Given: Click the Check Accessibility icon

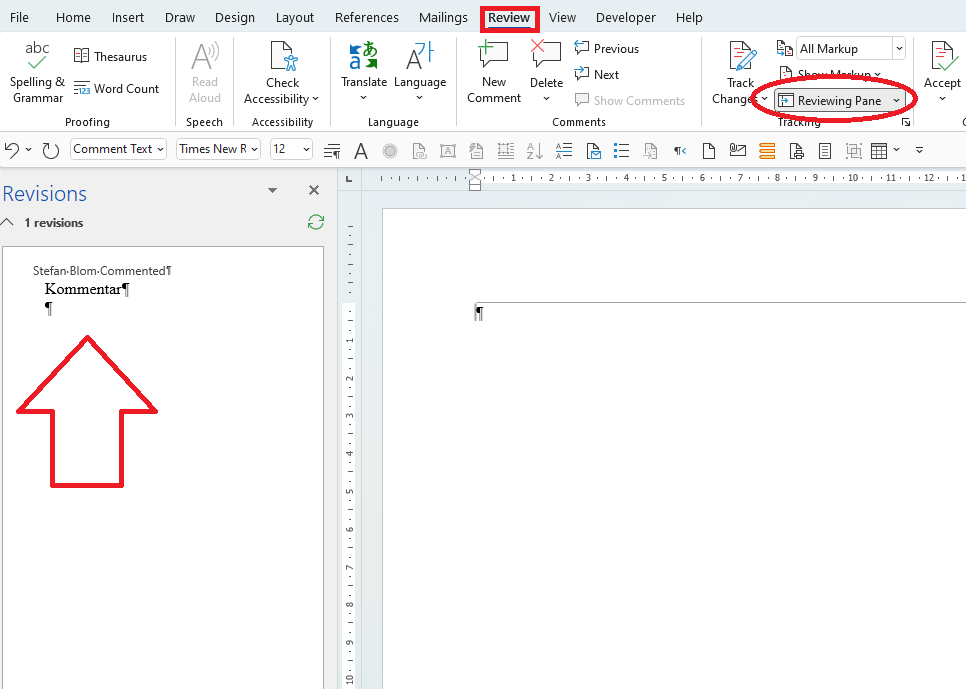Looking at the screenshot, I should pos(284,56).
